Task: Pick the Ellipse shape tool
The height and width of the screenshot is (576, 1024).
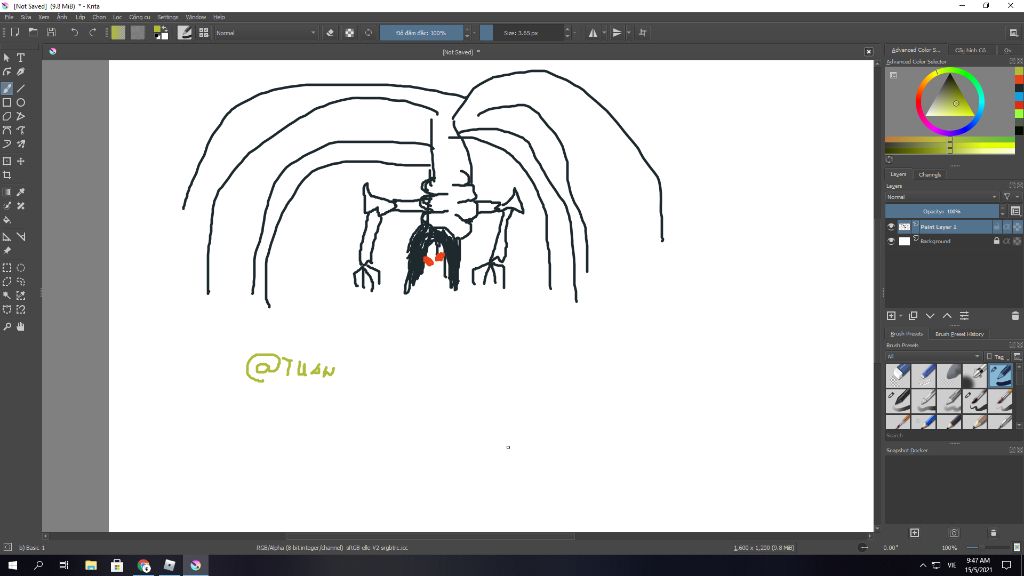Action: [20, 102]
